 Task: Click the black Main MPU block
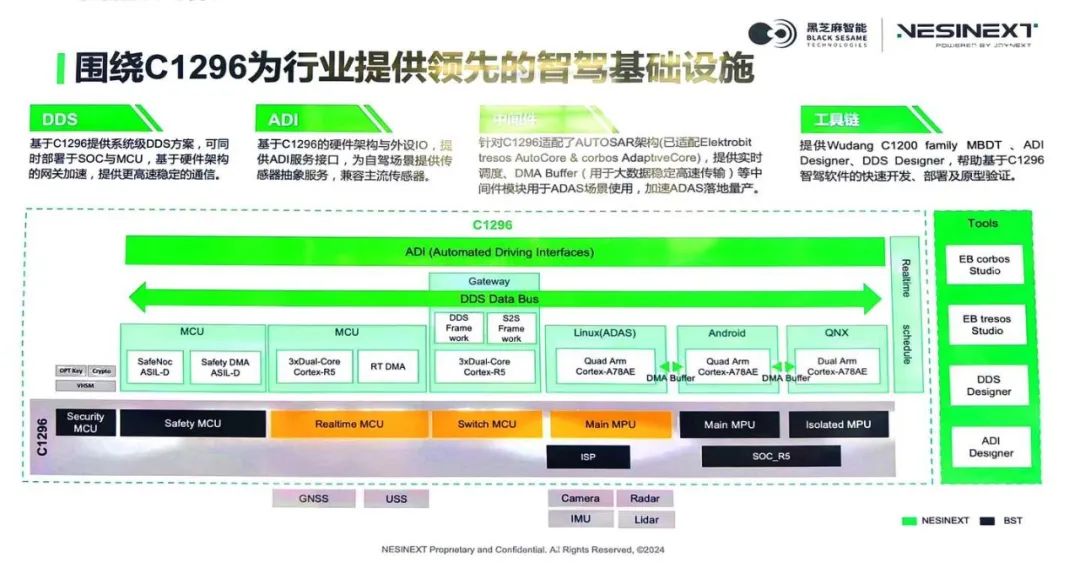(x=729, y=425)
